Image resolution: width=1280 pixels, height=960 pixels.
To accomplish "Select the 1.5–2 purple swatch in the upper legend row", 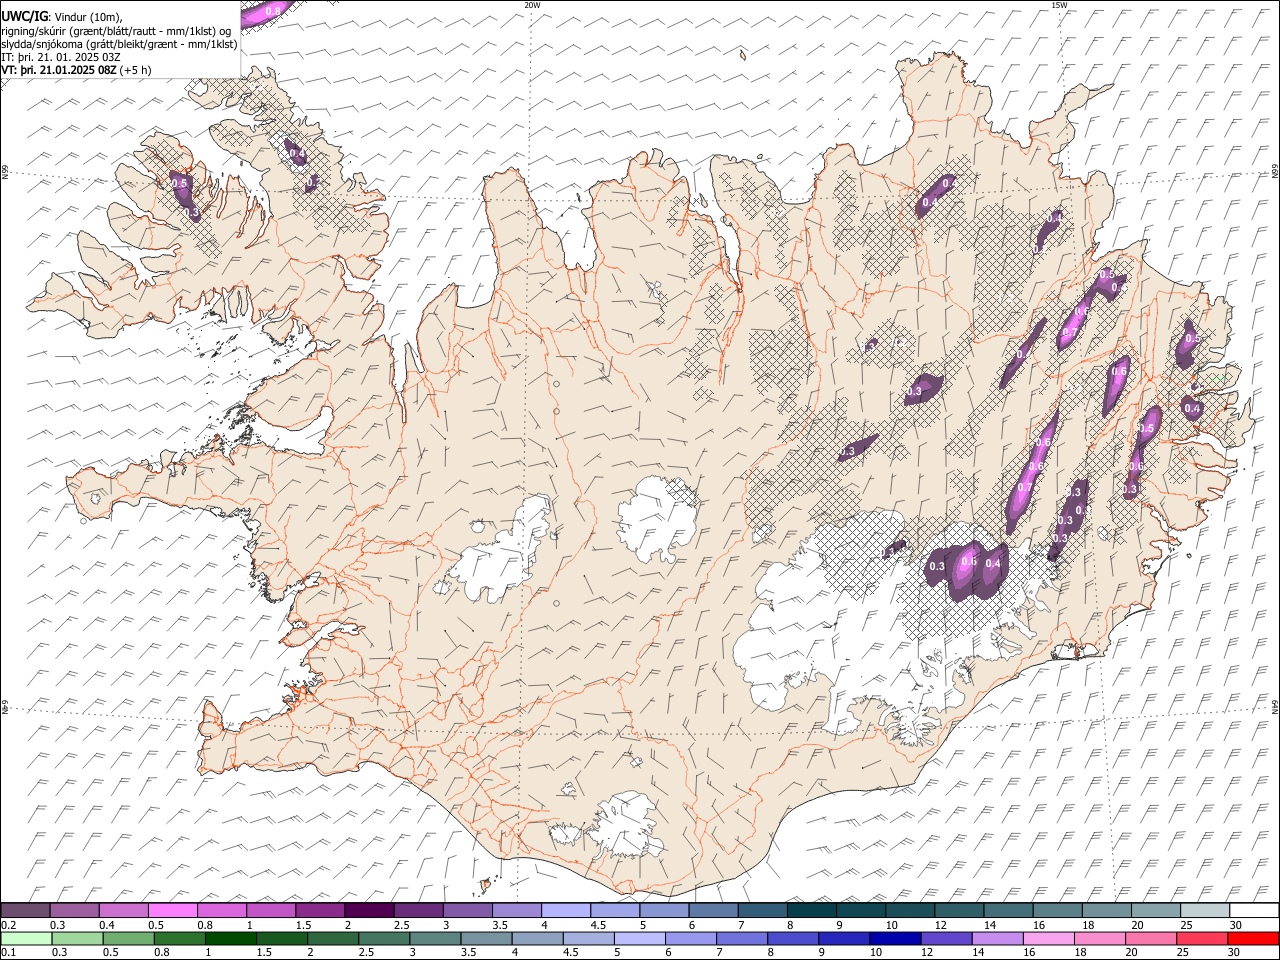I will pos(320,910).
